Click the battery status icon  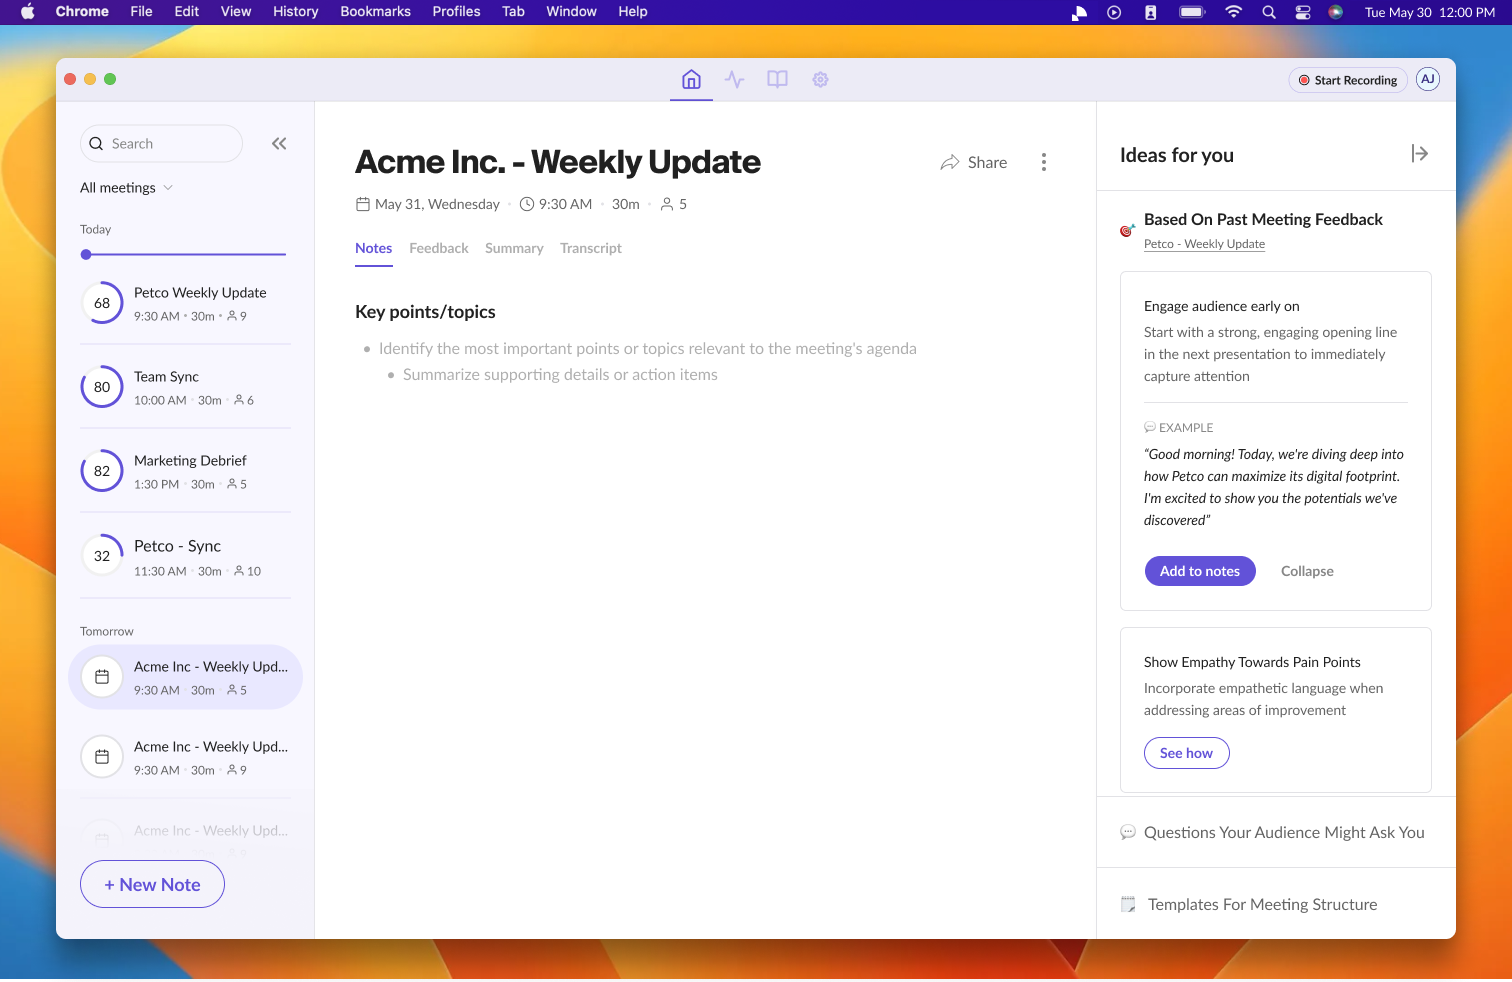(x=1193, y=12)
